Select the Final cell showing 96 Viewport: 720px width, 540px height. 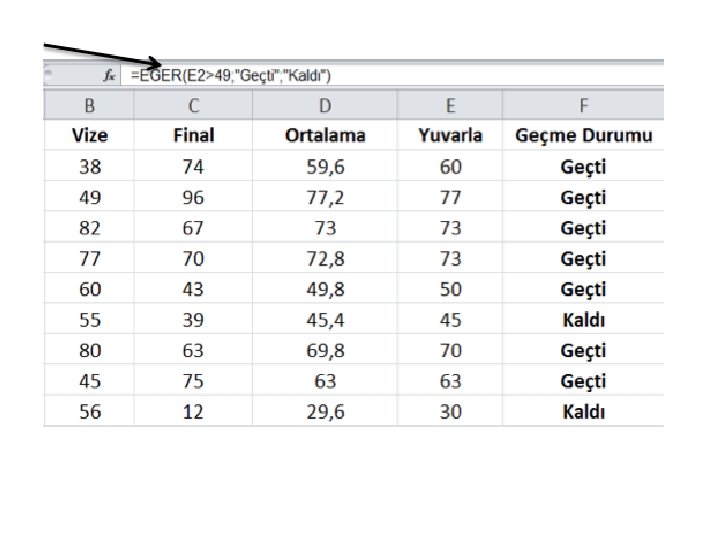[x=193, y=197]
